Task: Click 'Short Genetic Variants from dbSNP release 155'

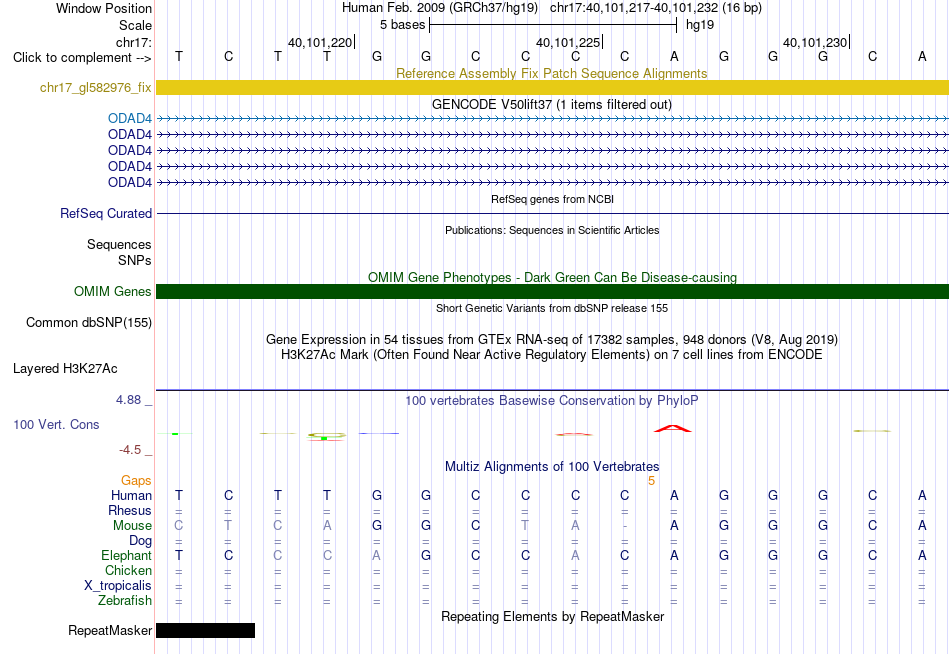Action: pyautogui.click(x=552, y=308)
